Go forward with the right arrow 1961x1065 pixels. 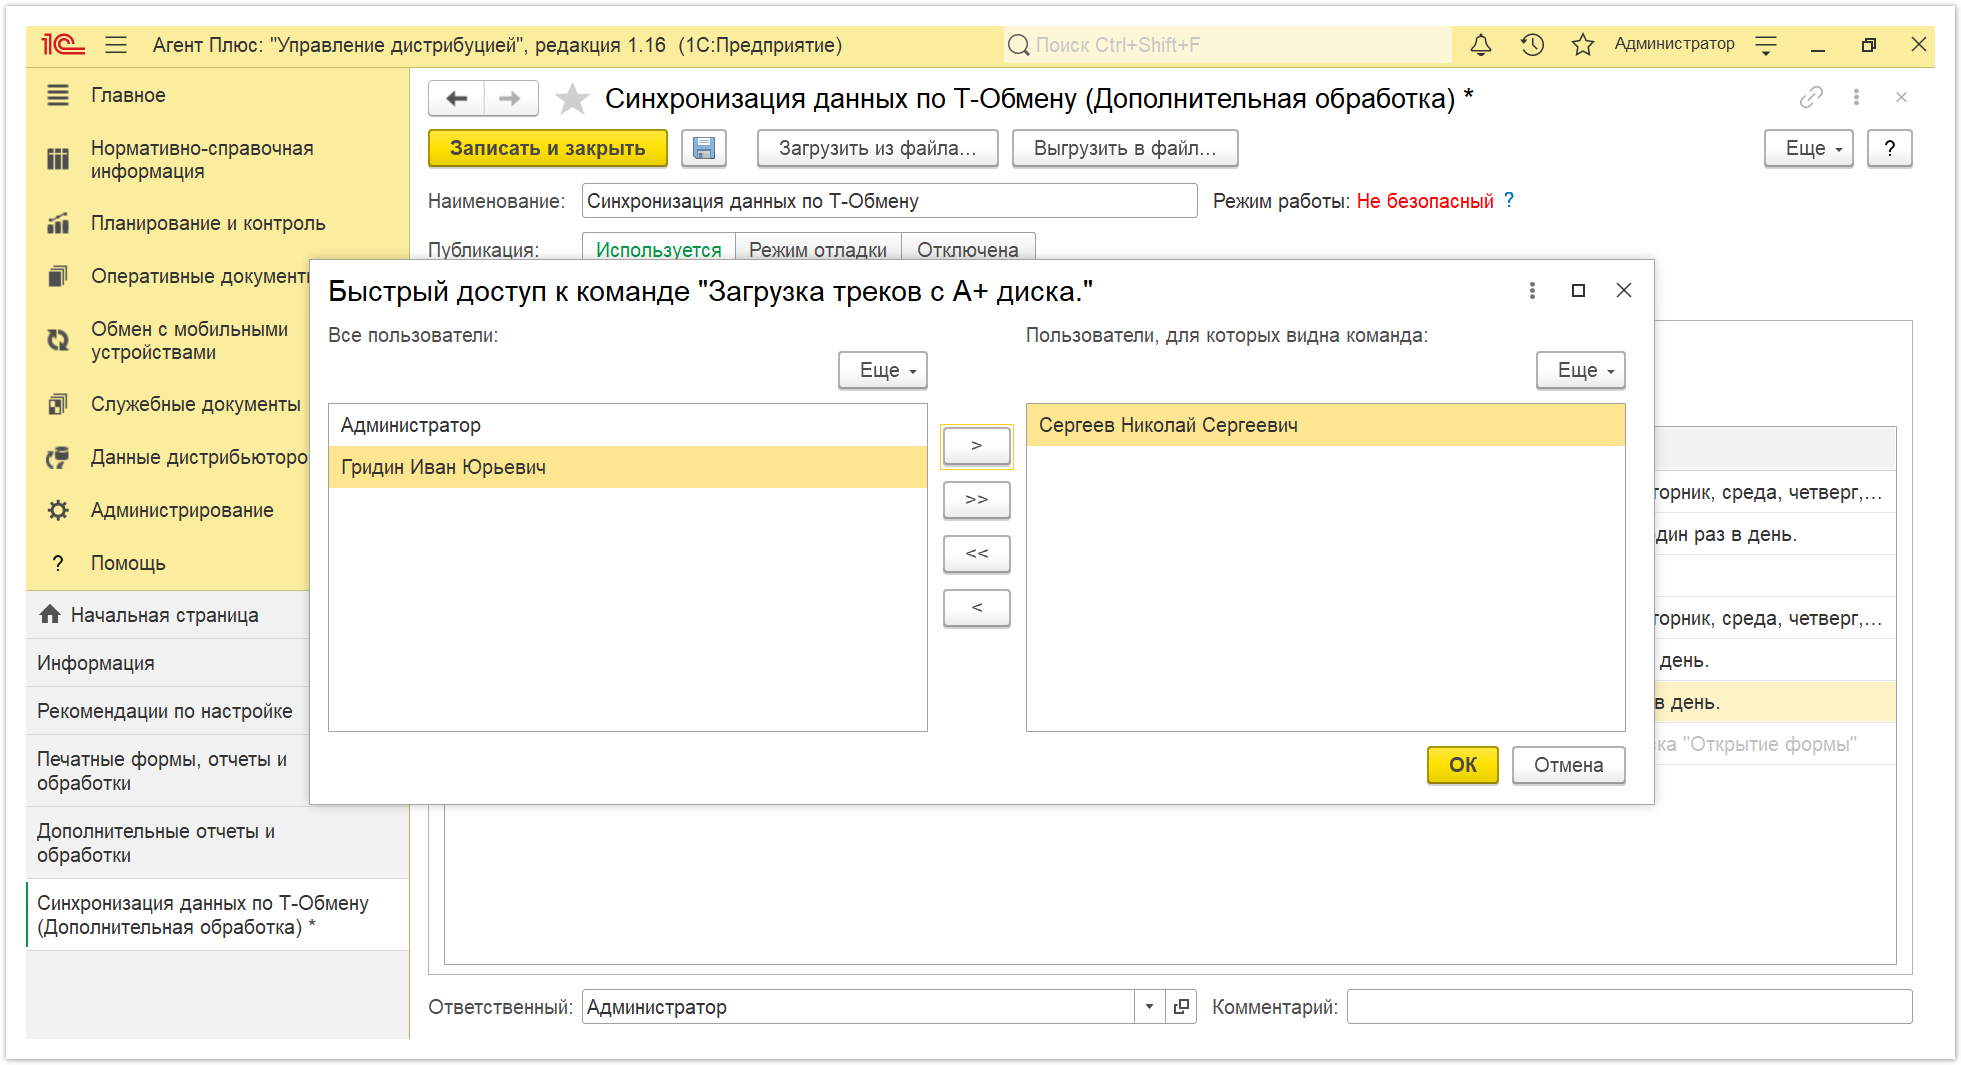click(x=510, y=98)
